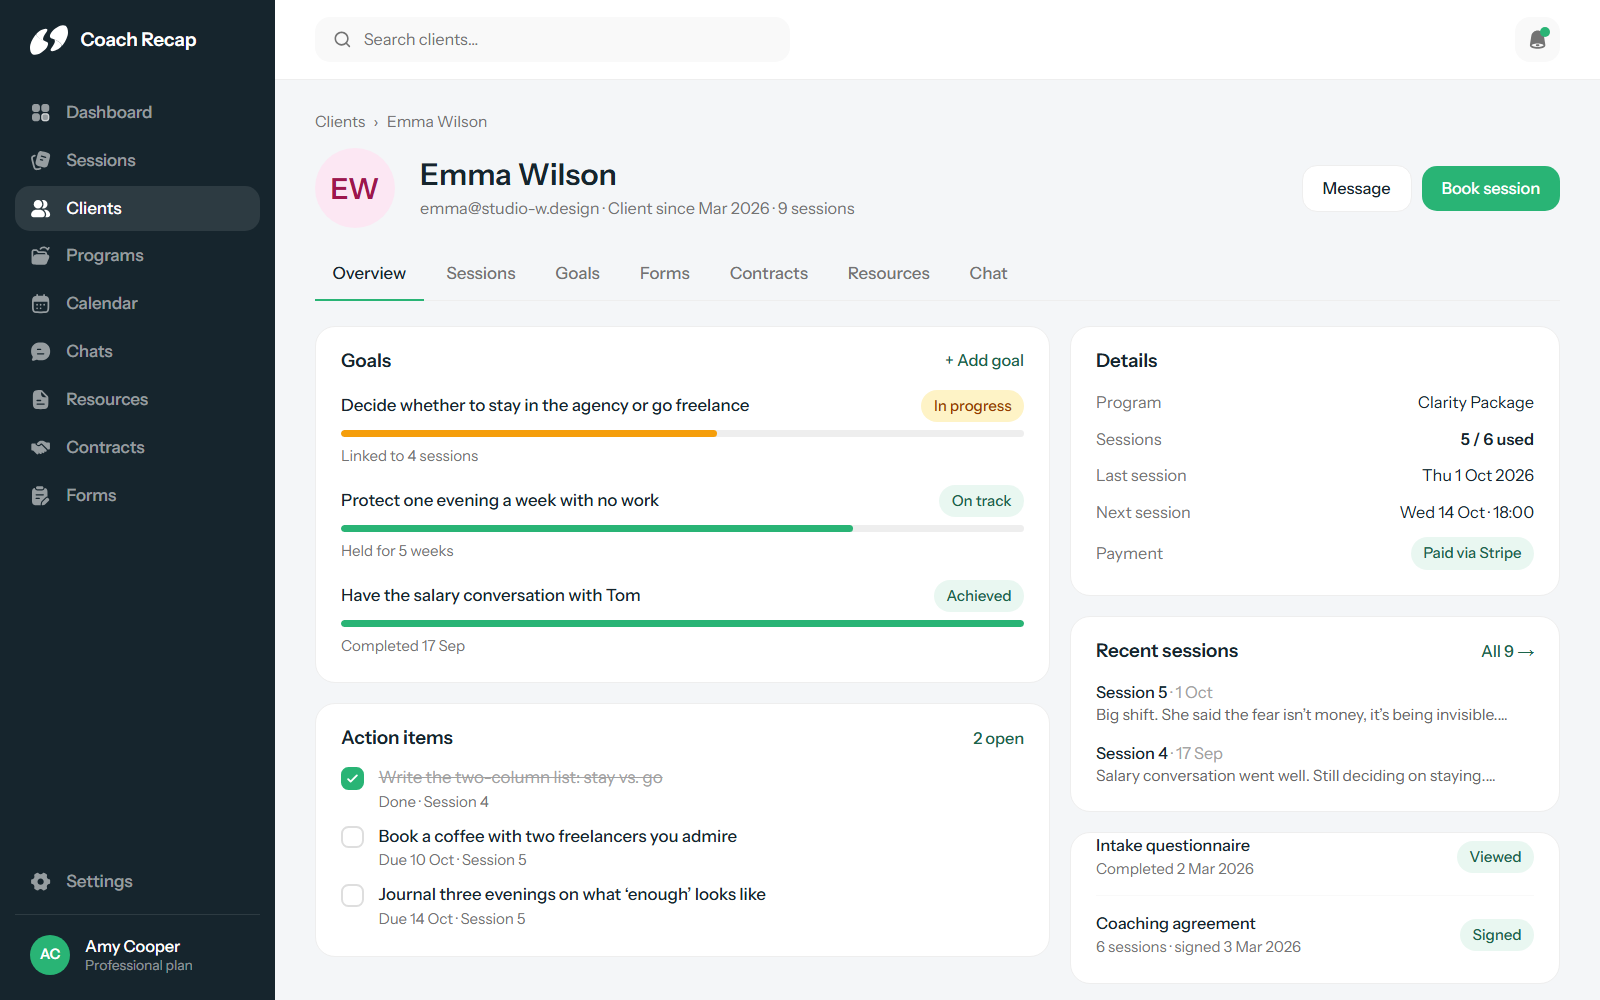
Task: Open Settings via the gear icon
Action: click(x=41, y=882)
